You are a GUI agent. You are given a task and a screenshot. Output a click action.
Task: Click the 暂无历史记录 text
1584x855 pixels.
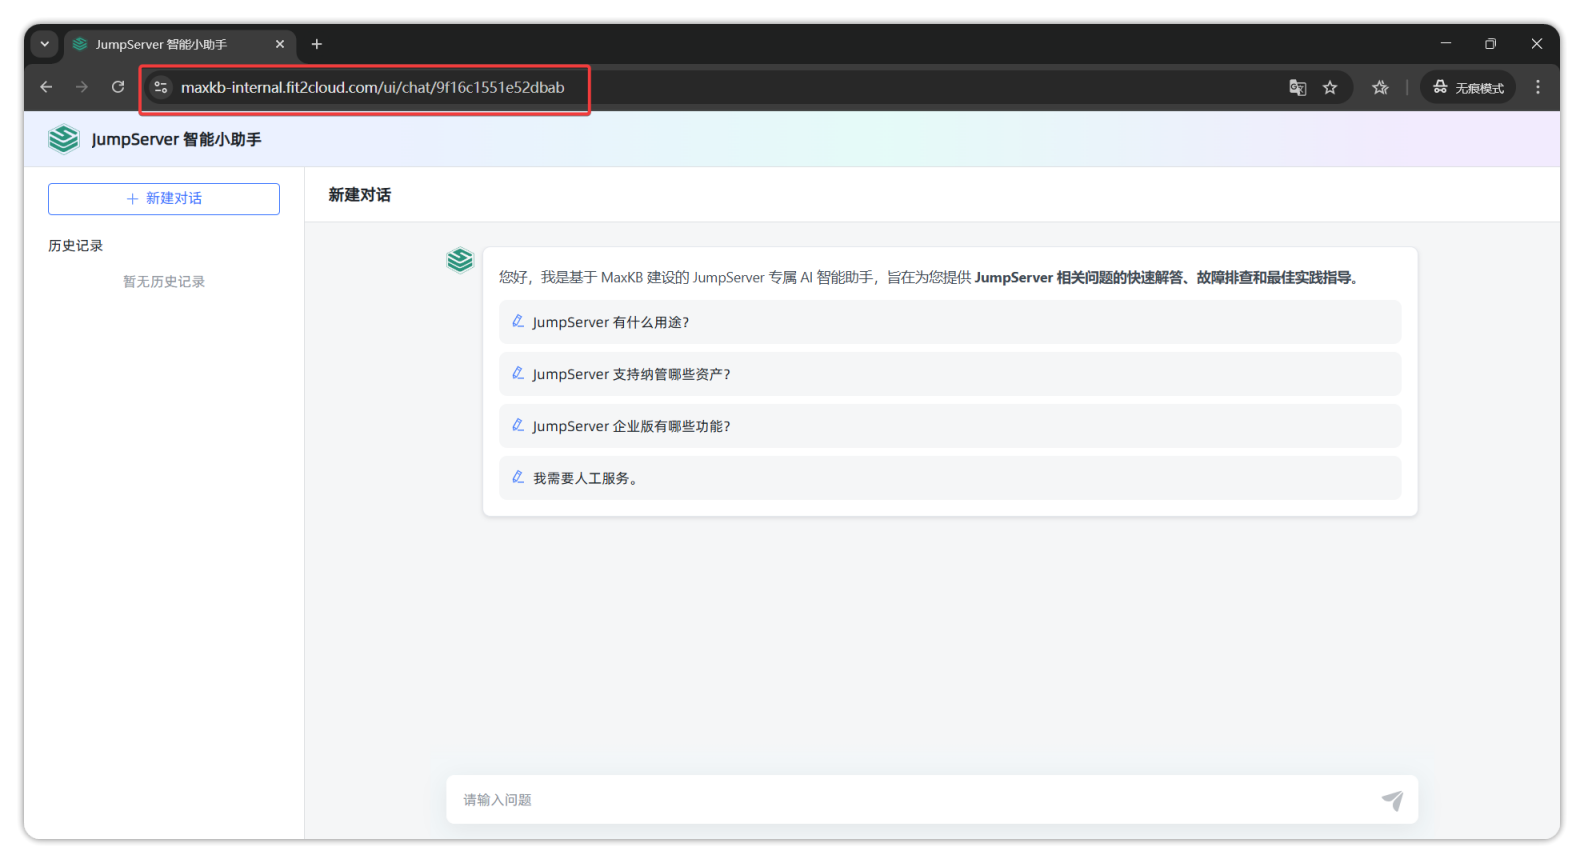[x=164, y=282]
